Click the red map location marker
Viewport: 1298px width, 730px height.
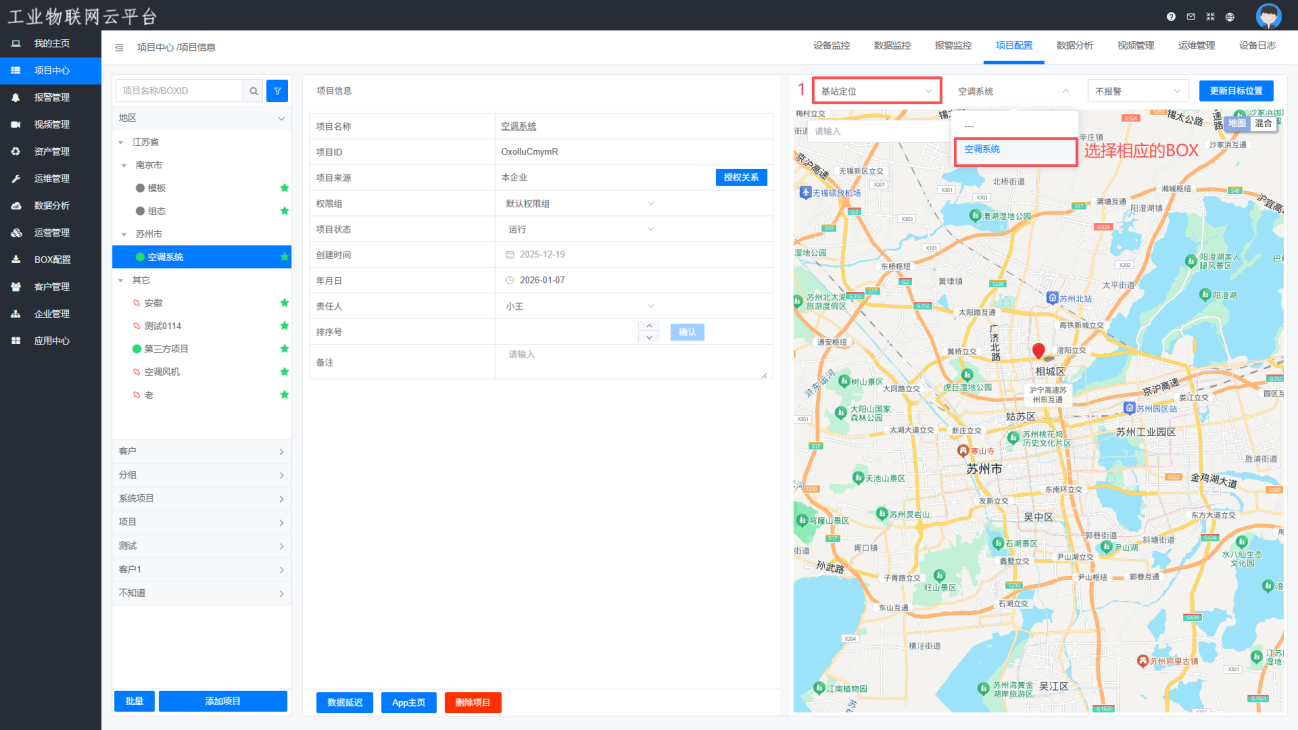[1038, 350]
